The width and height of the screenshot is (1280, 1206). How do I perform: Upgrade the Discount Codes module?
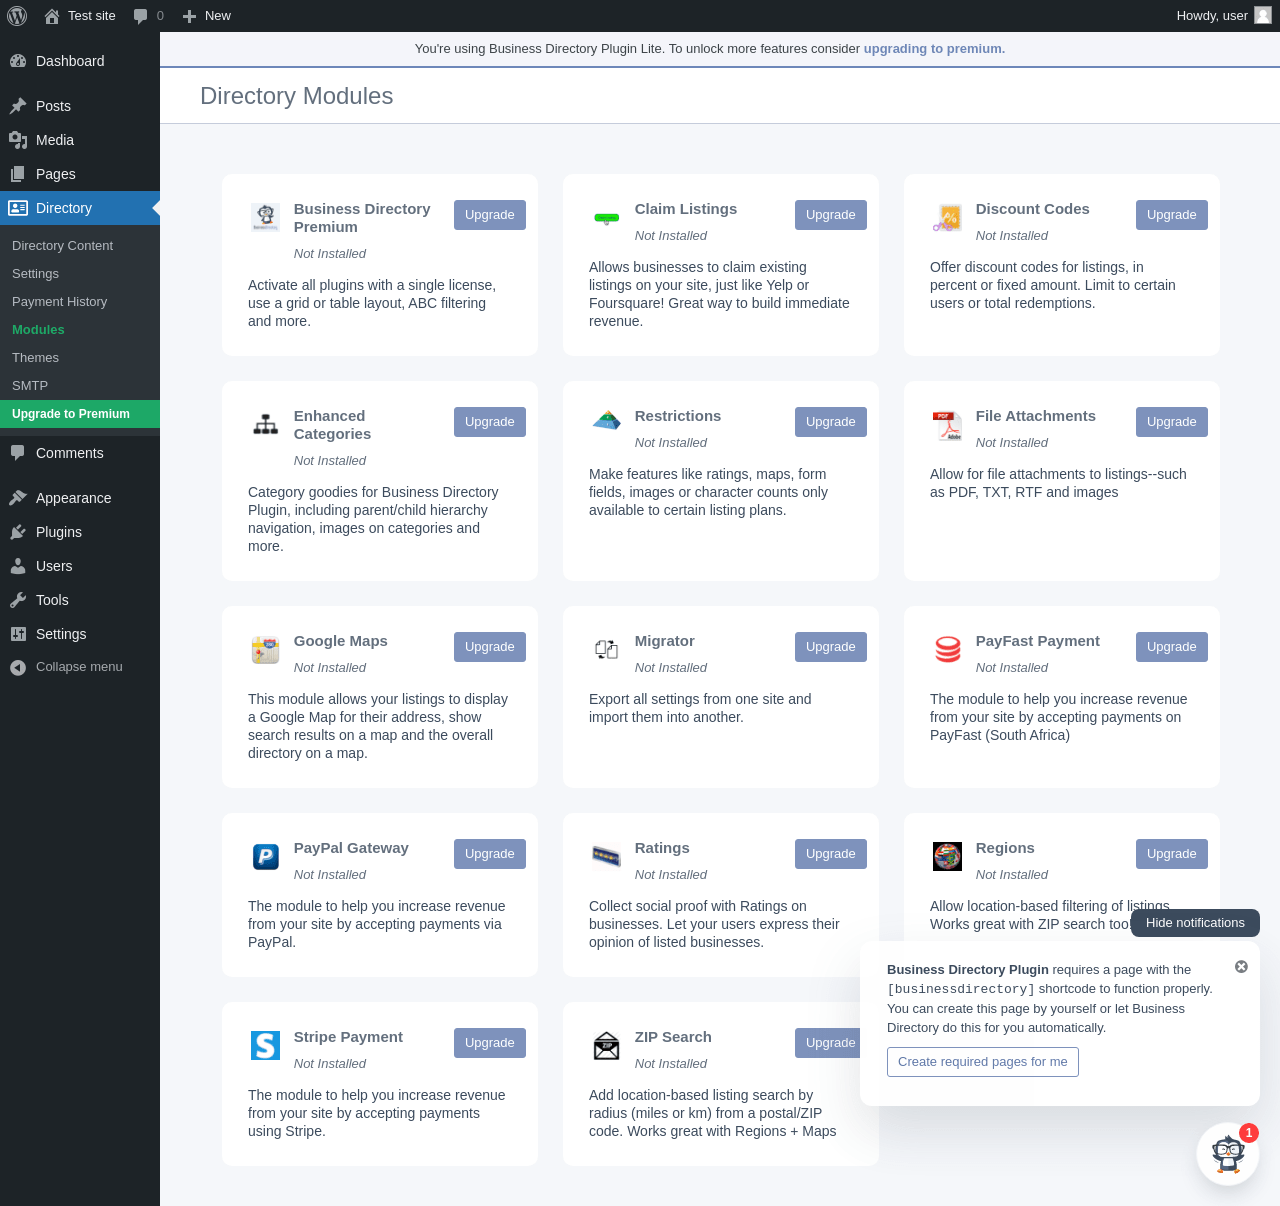1172,215
